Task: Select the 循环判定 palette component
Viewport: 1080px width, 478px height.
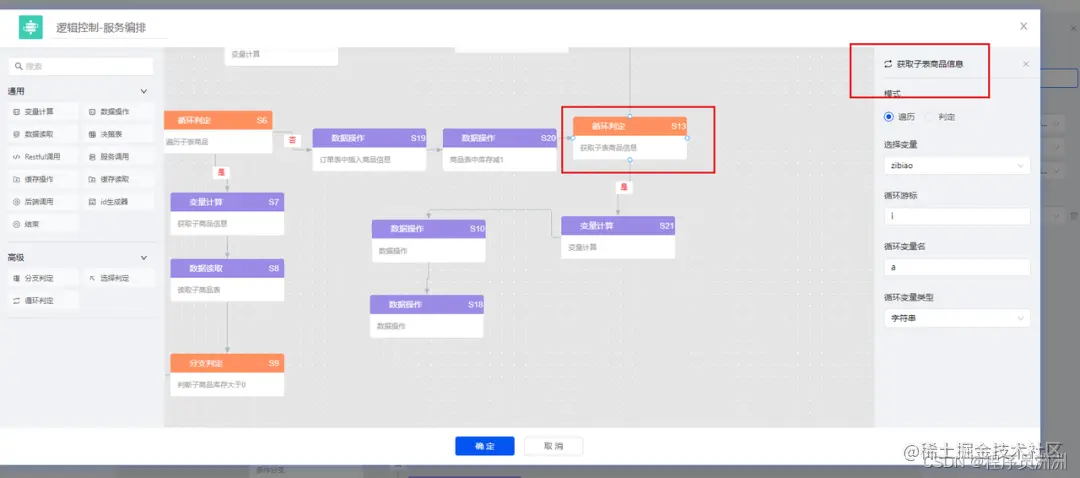Action: [x=43, y=301]
